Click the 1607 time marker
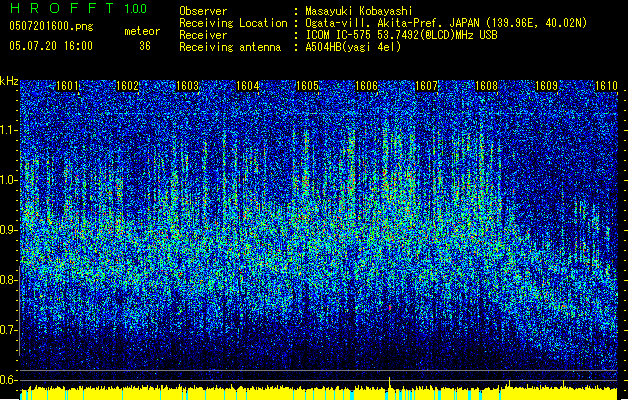Image resolution: width=629 pixels, height=400 pixels. click(x=426, y=86)
